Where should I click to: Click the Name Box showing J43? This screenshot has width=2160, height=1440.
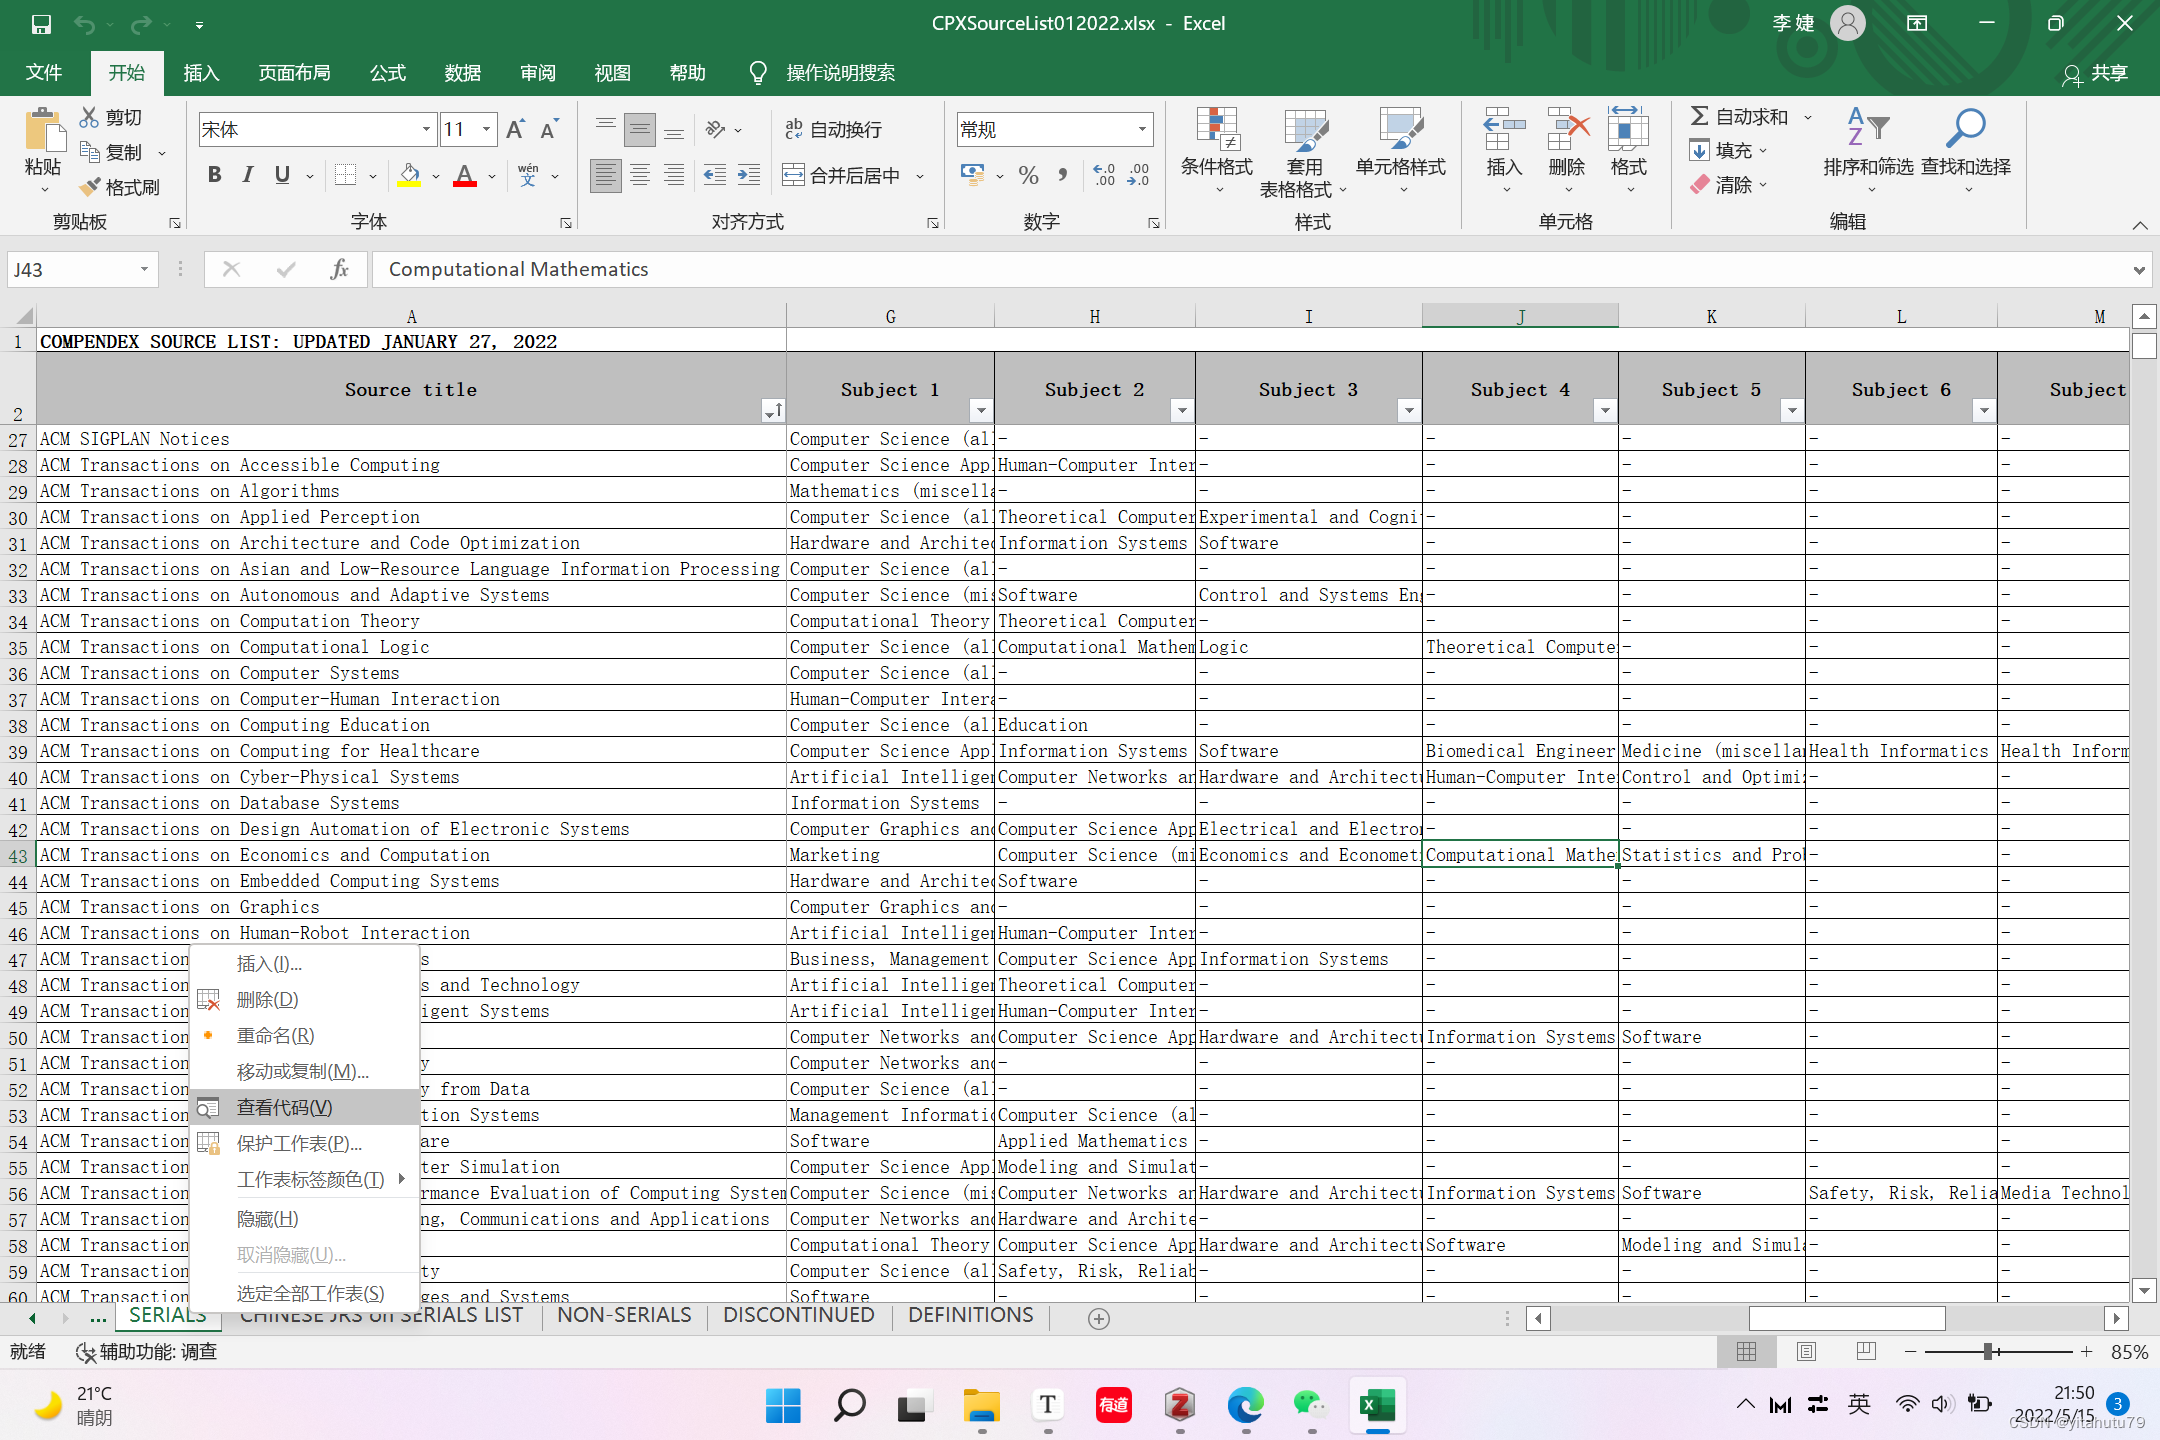pos(70,269)
